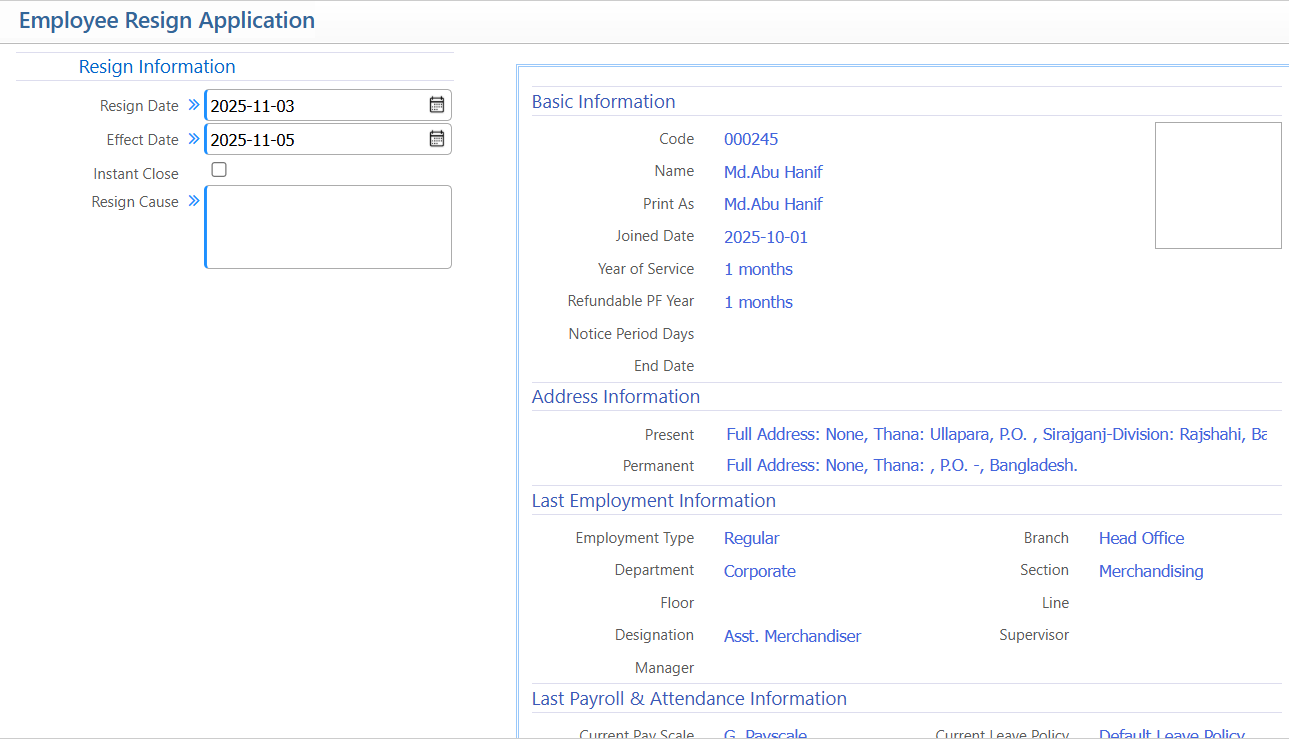Click the Regular employment type value
This screenshot has height=739, width=1289.
751,538
